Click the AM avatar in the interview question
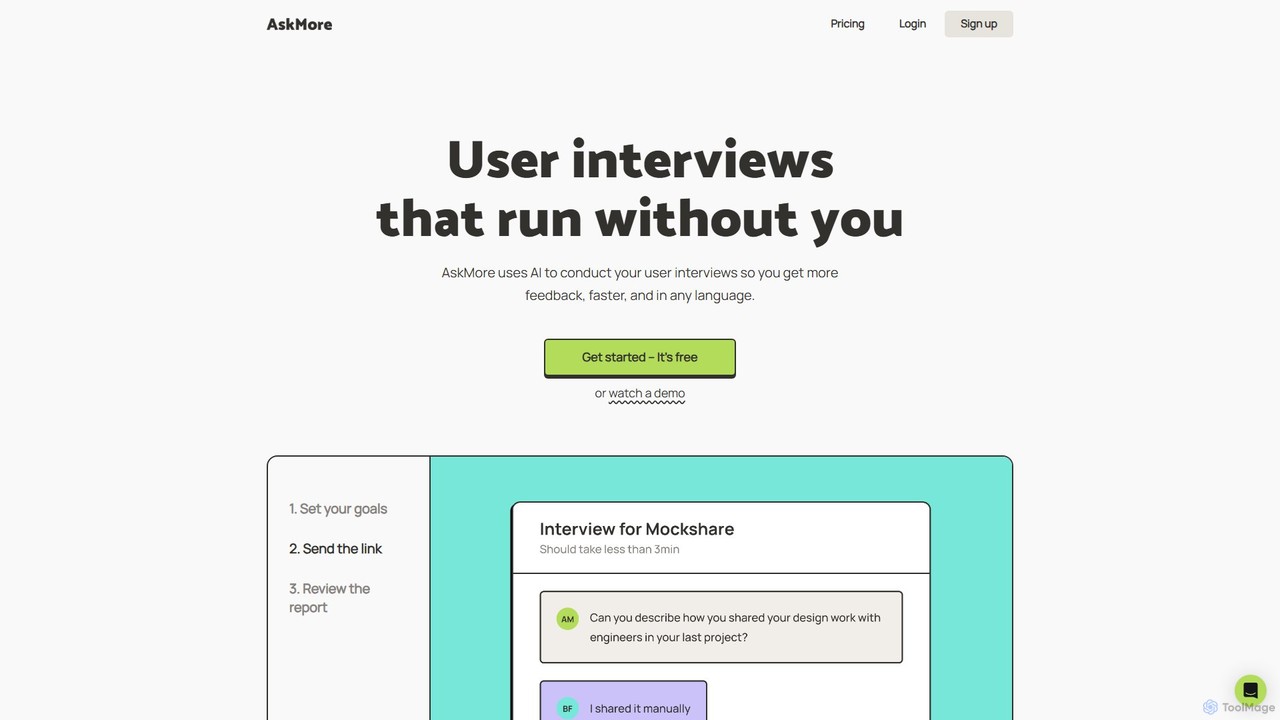 tap(567, 619)
